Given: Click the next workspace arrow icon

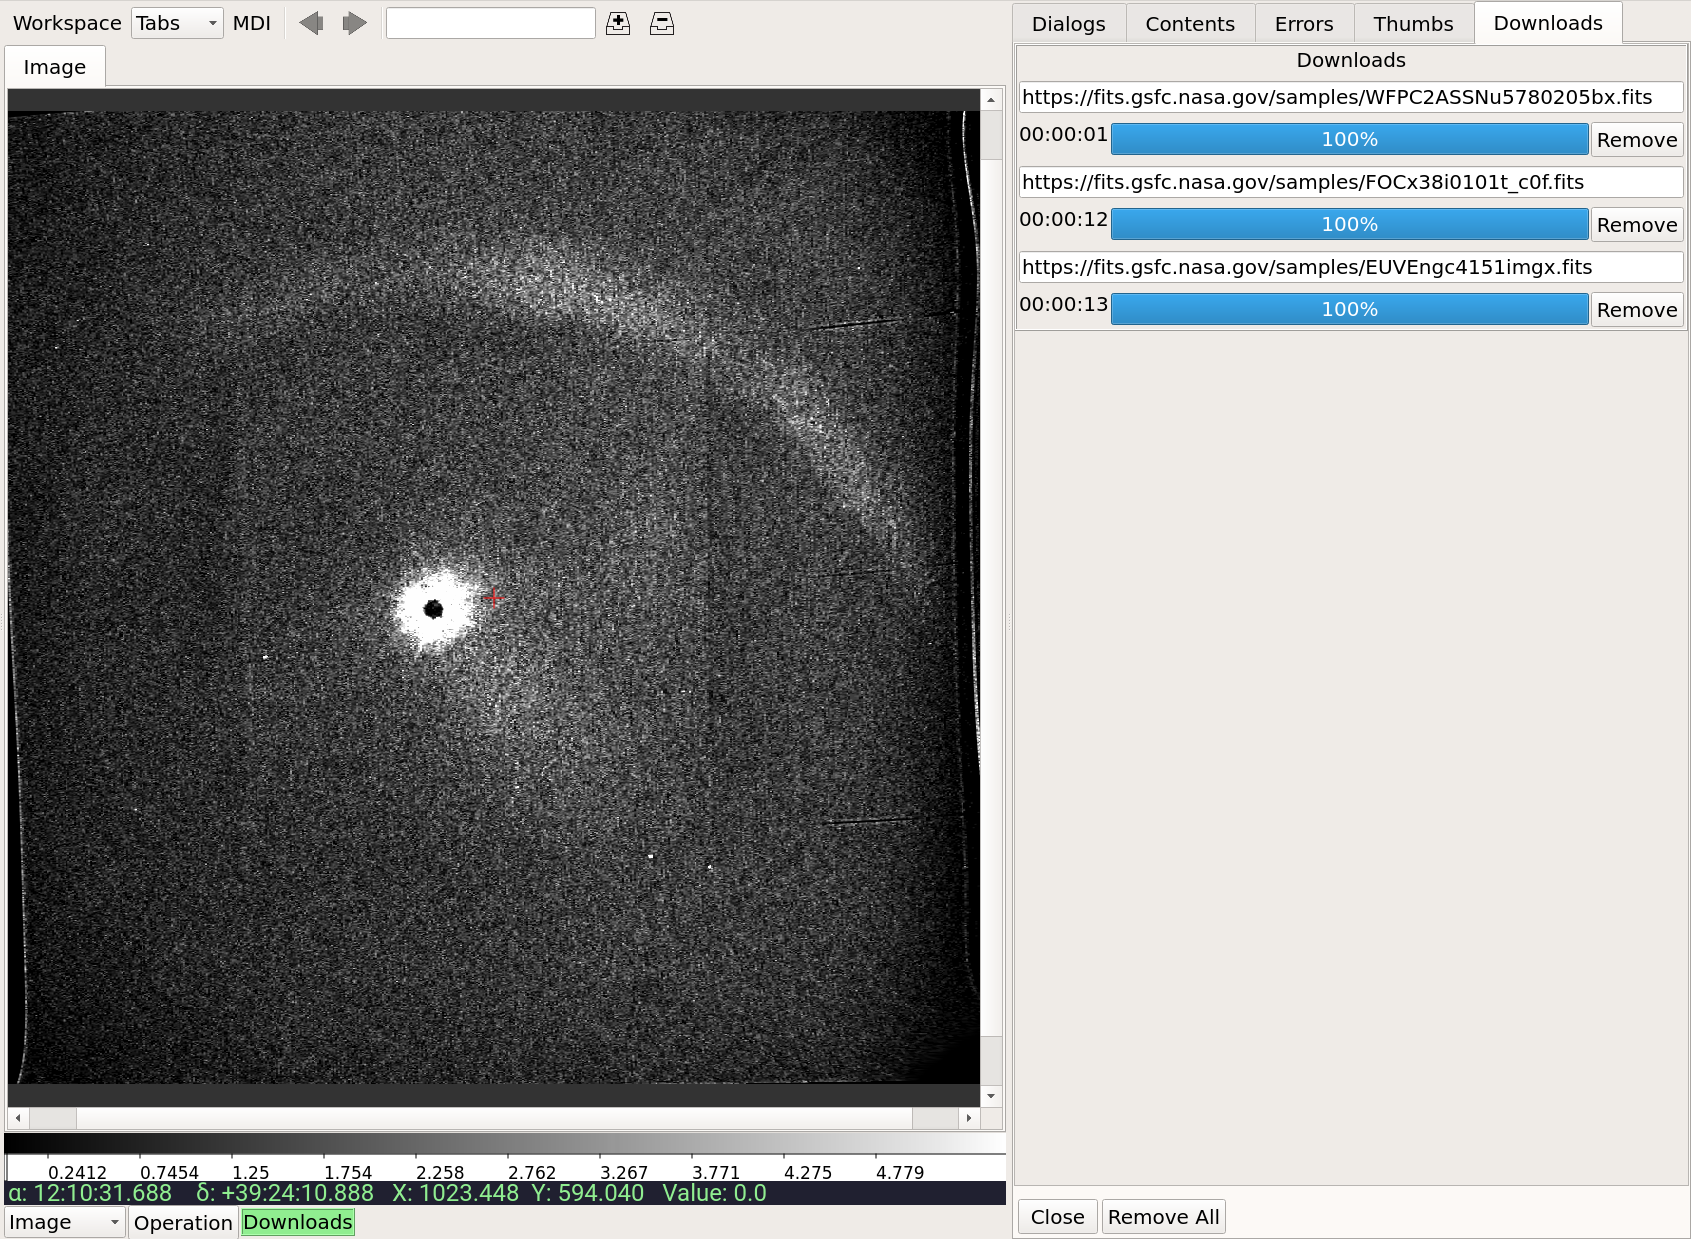Looking at the screenshot, I should pos(354,23).
